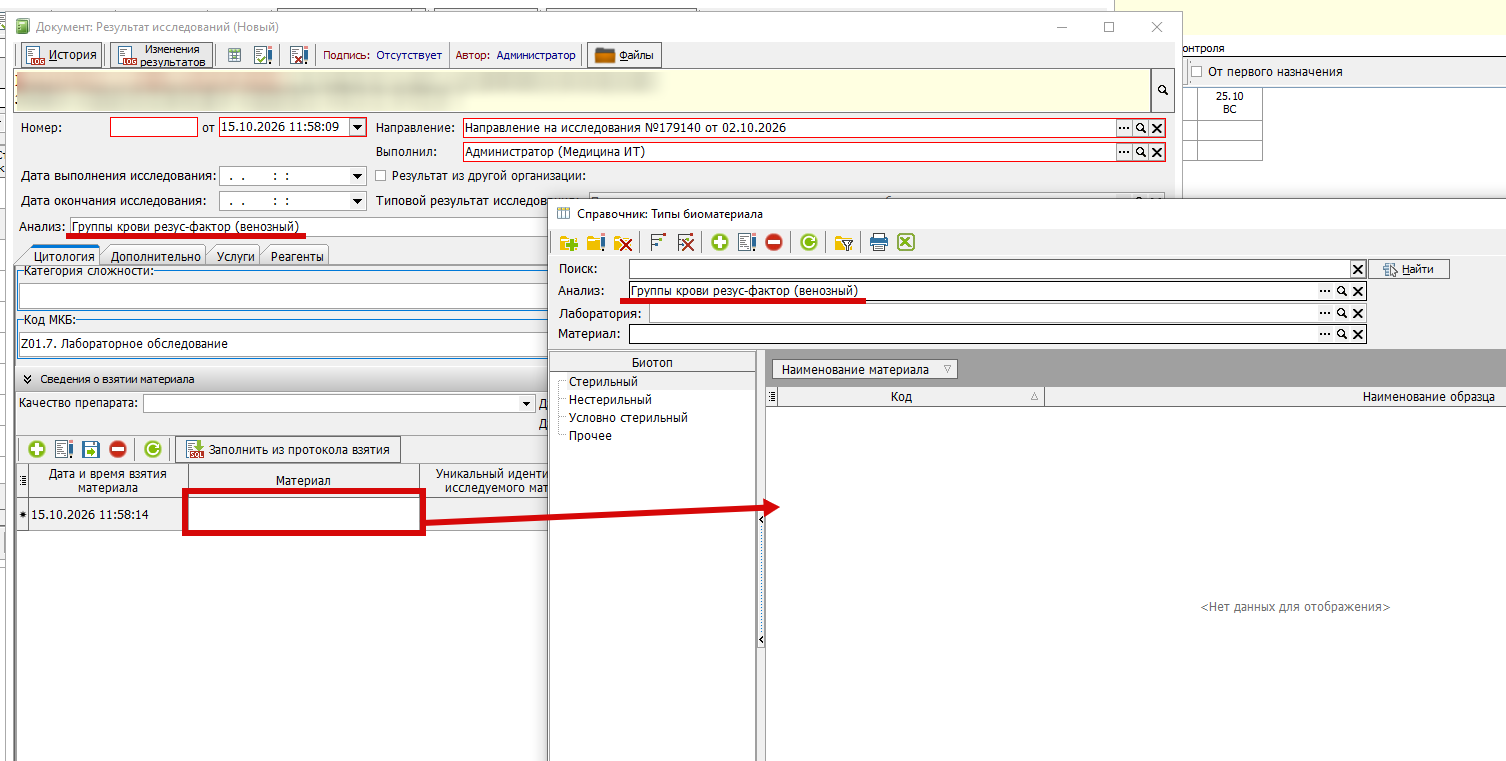Edit the material sampling row icon

click(64, 450)
